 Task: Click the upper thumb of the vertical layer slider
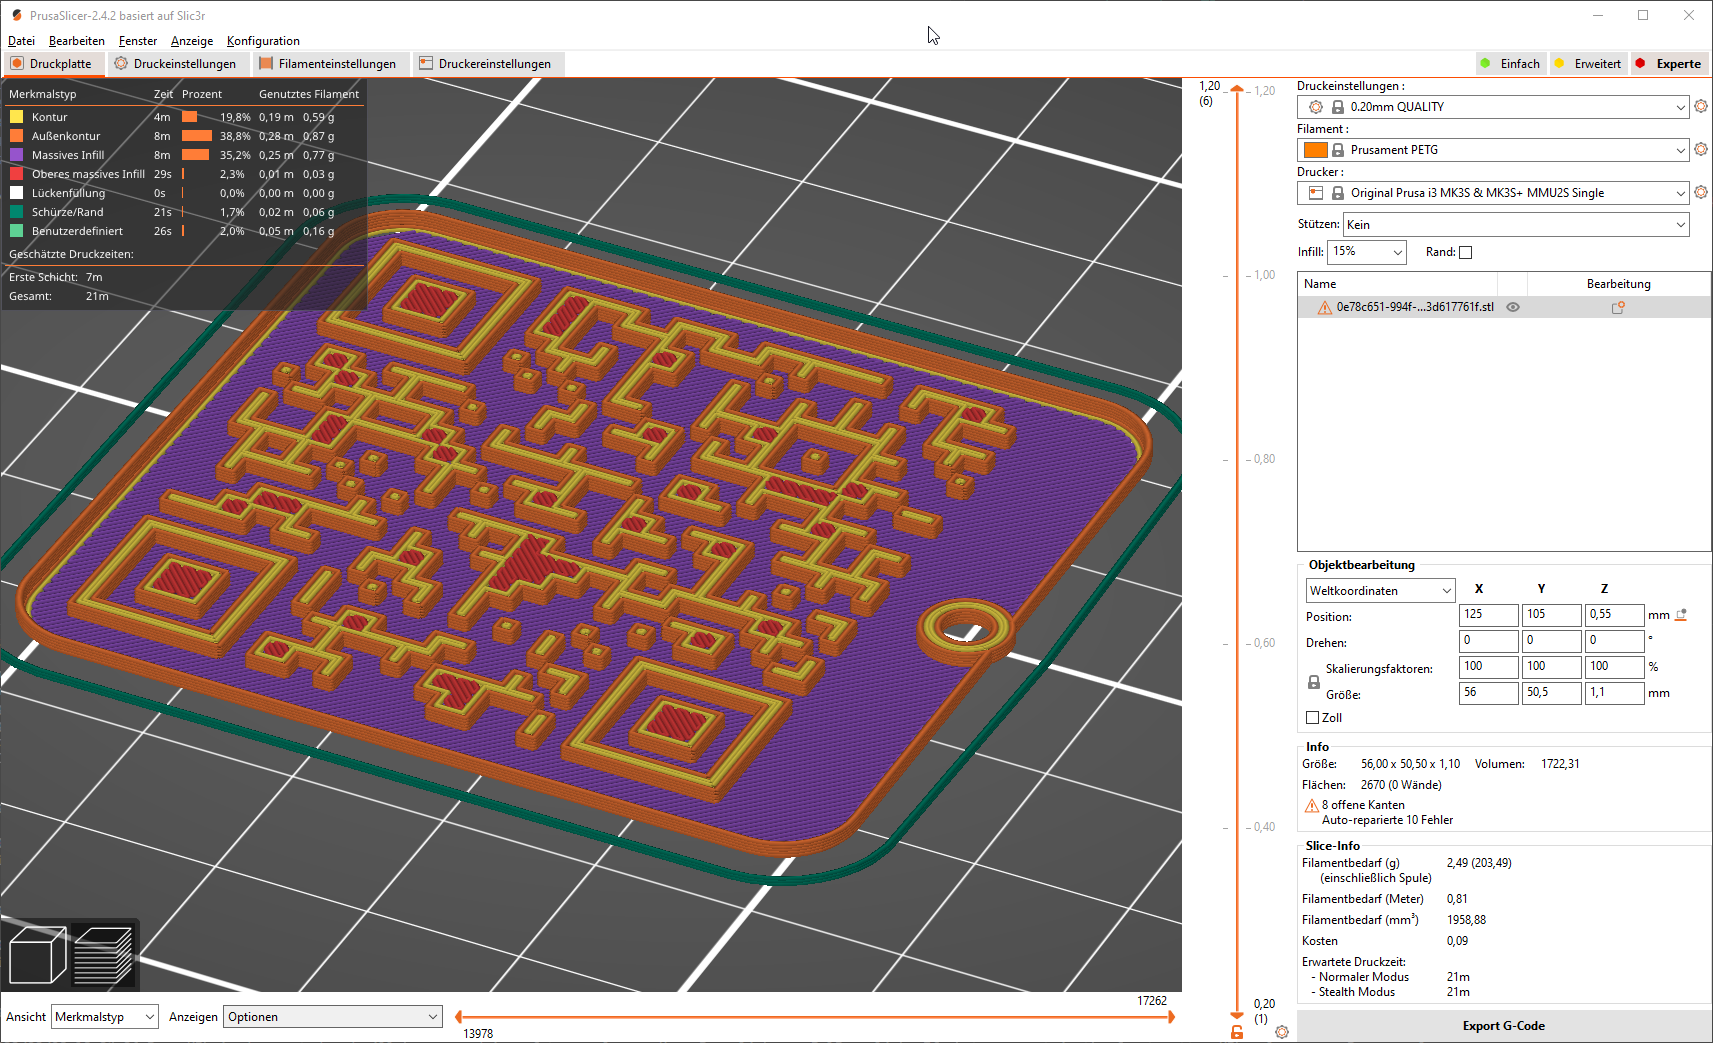1237,89
